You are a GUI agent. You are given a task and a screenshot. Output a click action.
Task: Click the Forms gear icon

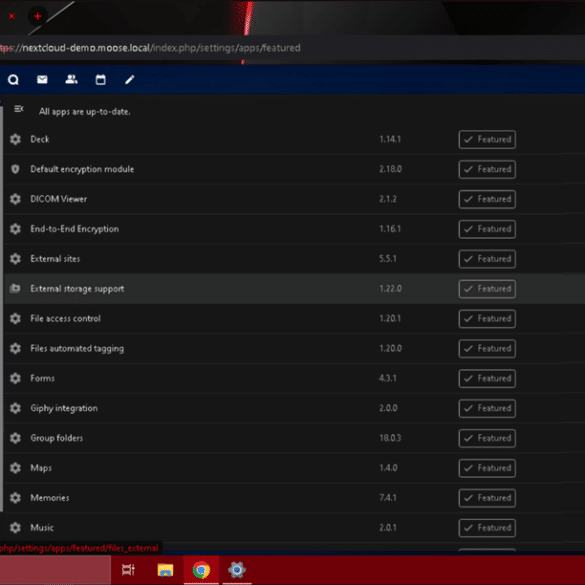[15, 378]
